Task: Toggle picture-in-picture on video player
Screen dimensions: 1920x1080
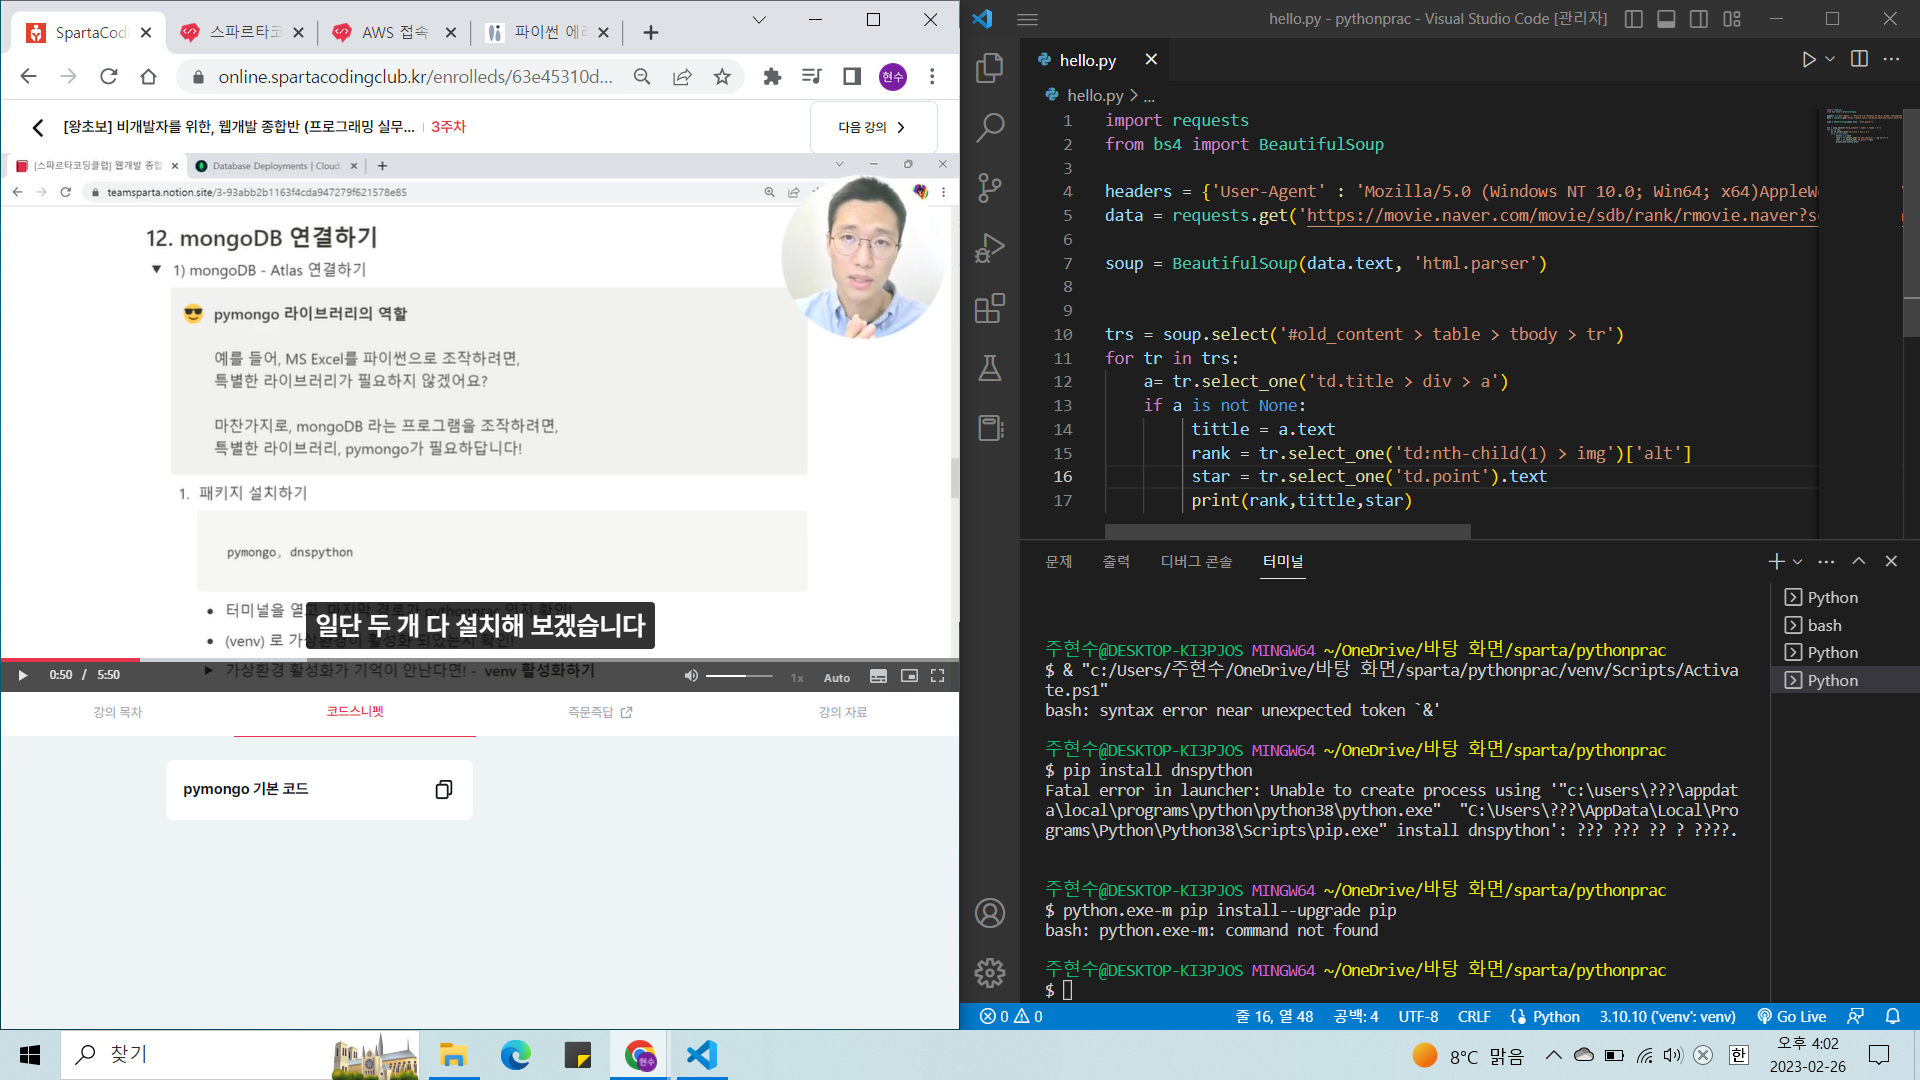Action: (909, 676)
